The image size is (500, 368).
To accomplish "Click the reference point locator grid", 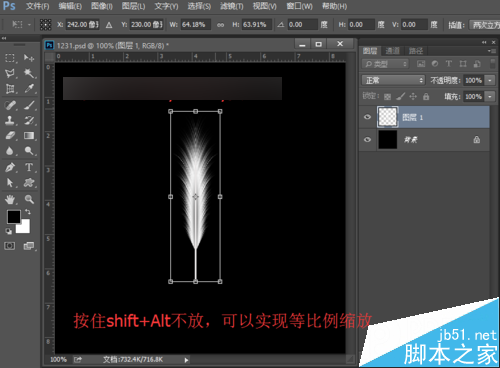I will (x=46, y=24).
